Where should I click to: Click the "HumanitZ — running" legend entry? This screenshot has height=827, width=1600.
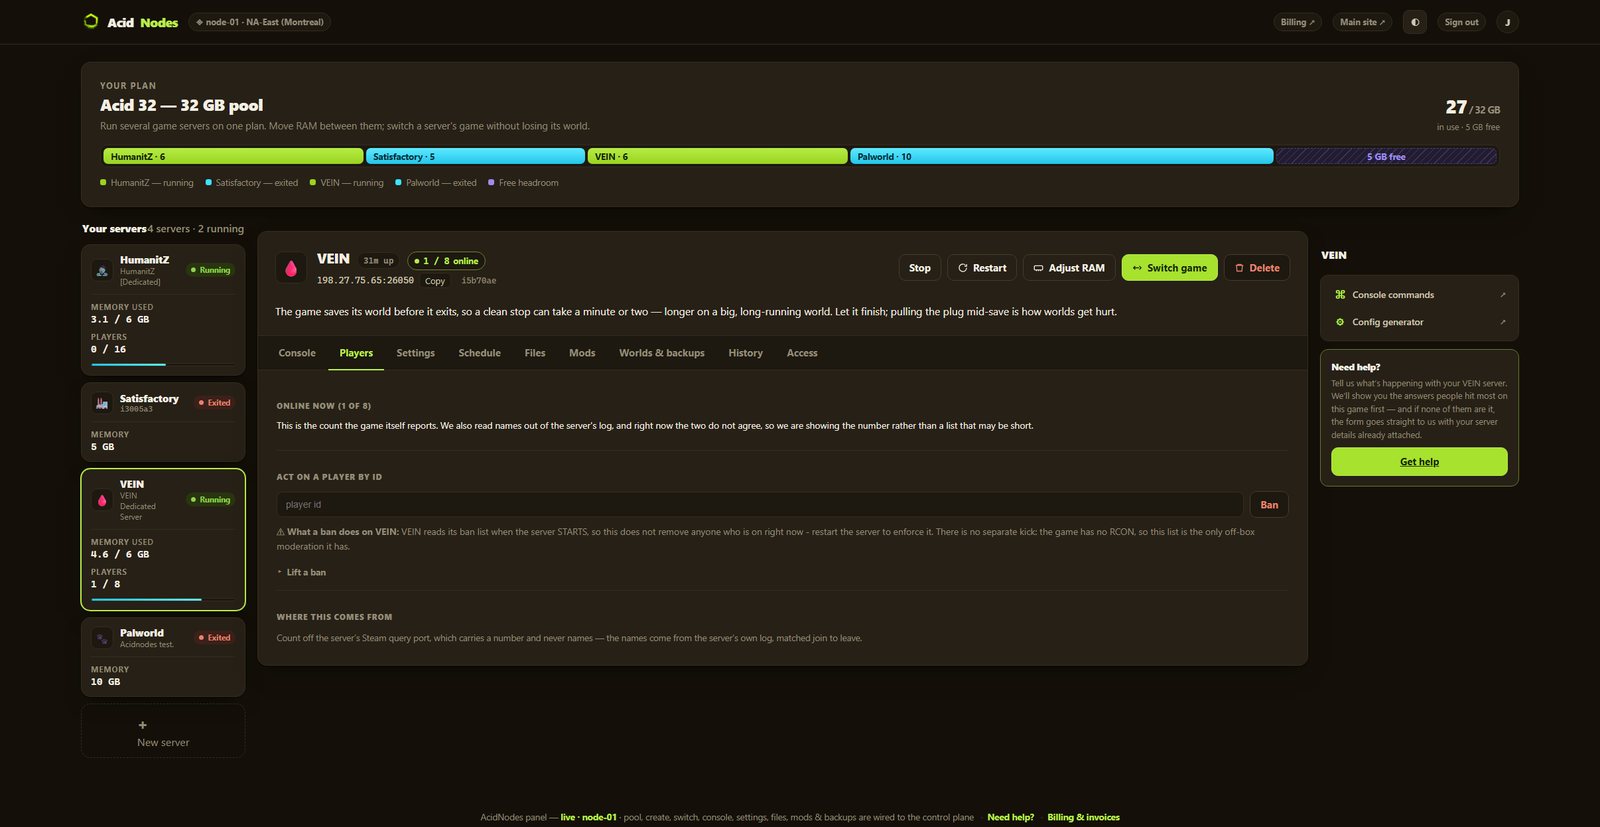147,183
